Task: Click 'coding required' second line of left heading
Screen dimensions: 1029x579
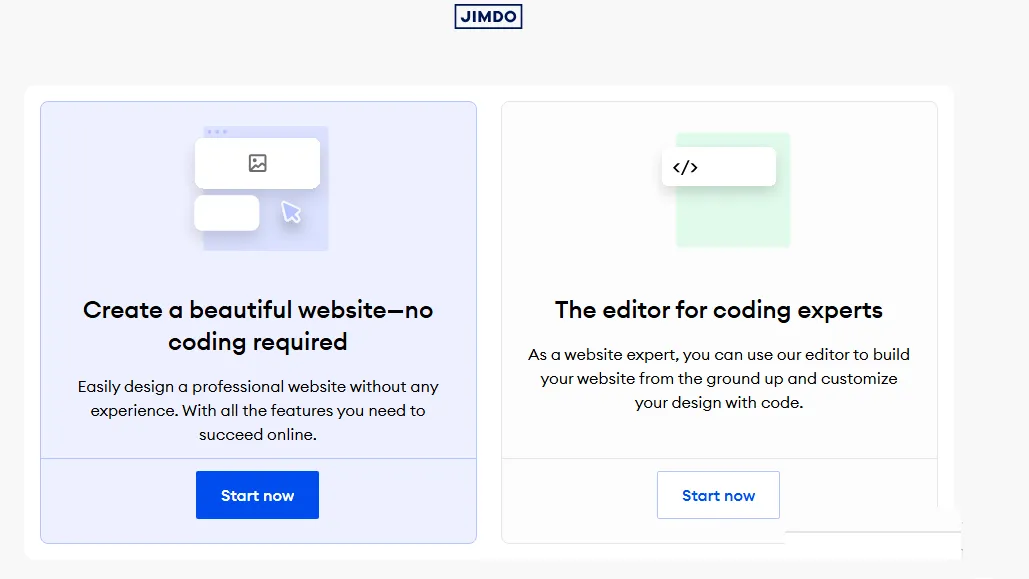Action: point(258,342)
